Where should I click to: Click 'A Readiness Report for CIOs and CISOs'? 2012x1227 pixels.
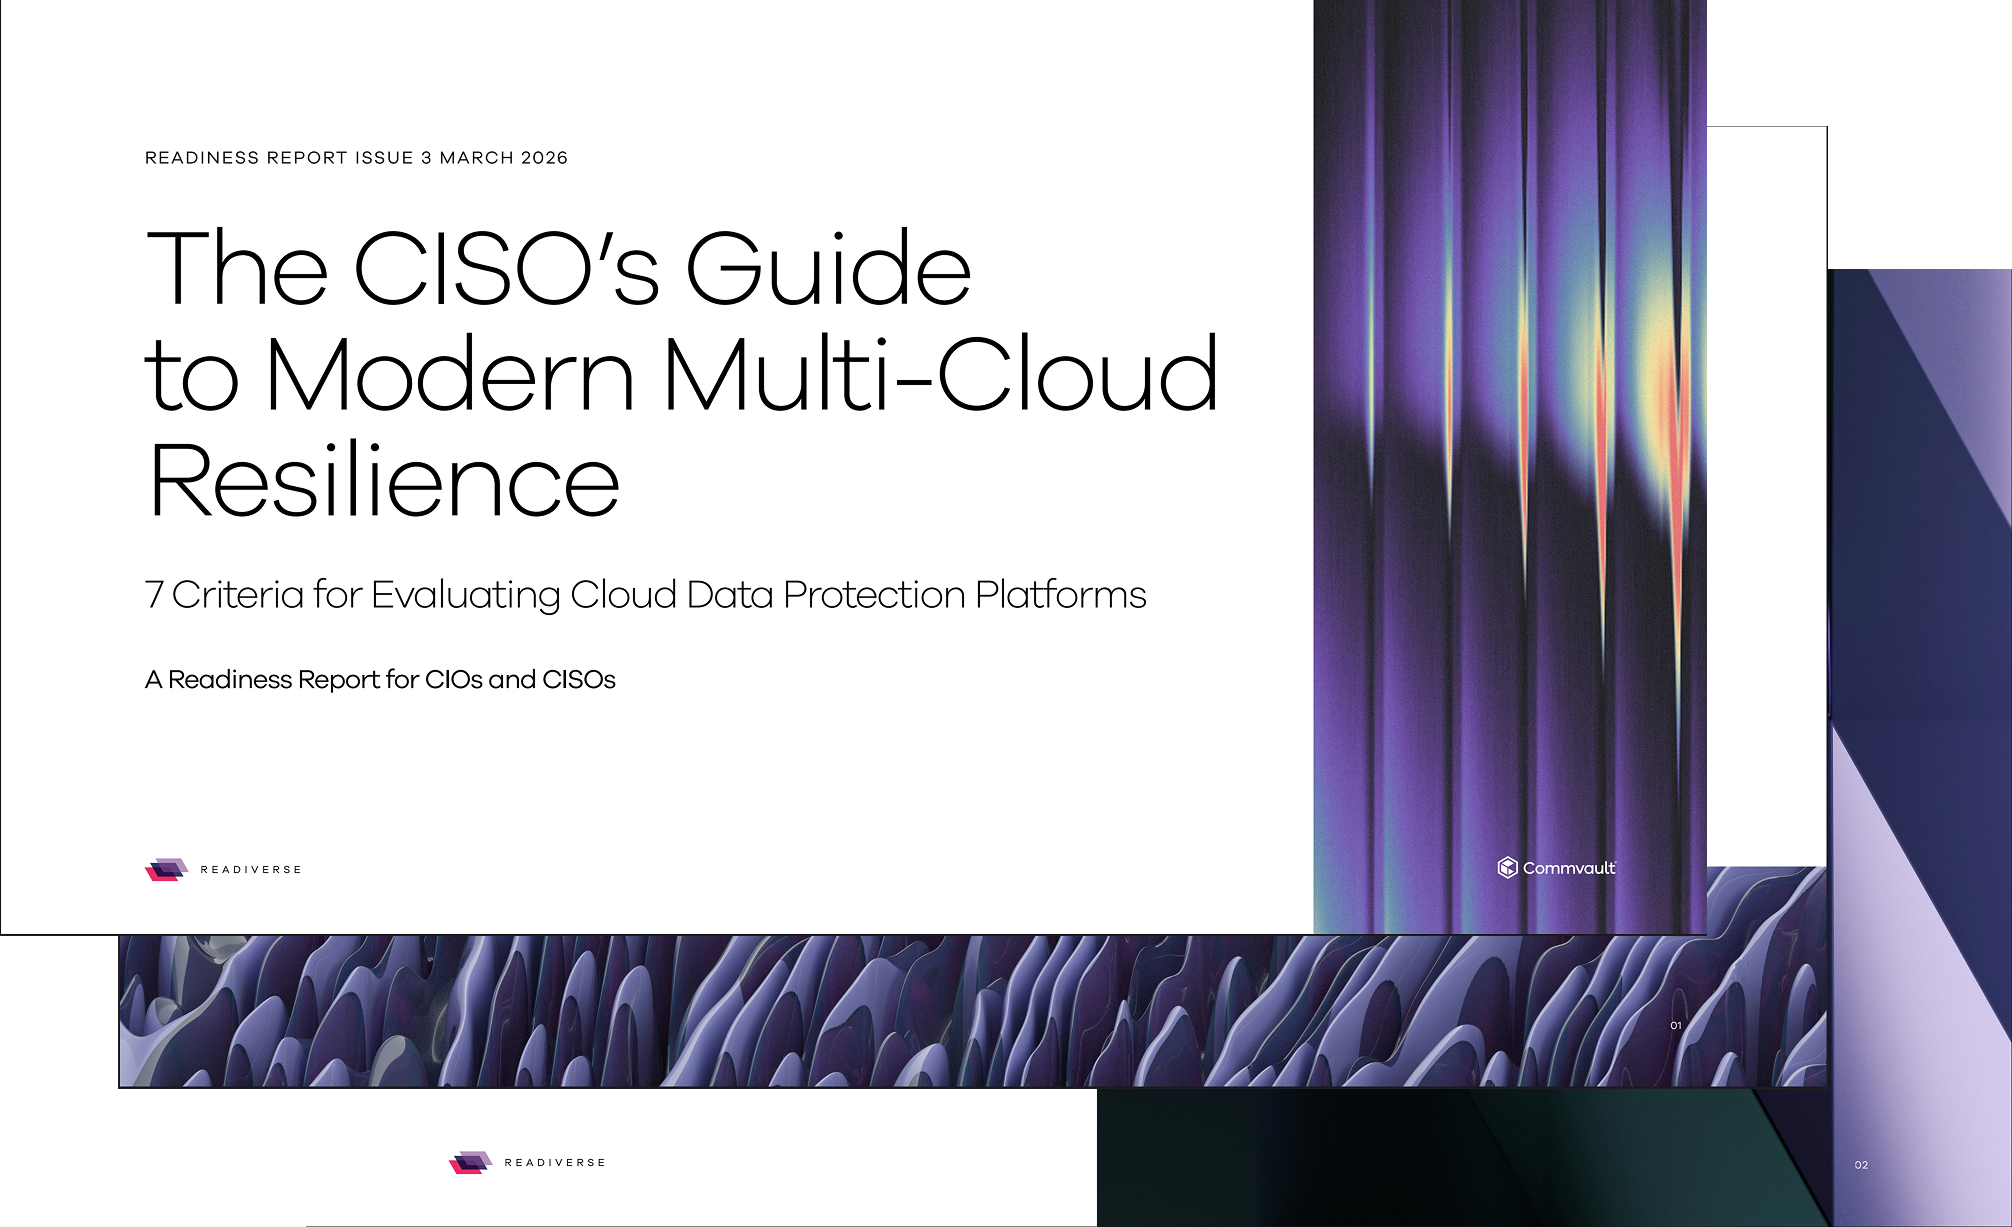coord(380,680)
